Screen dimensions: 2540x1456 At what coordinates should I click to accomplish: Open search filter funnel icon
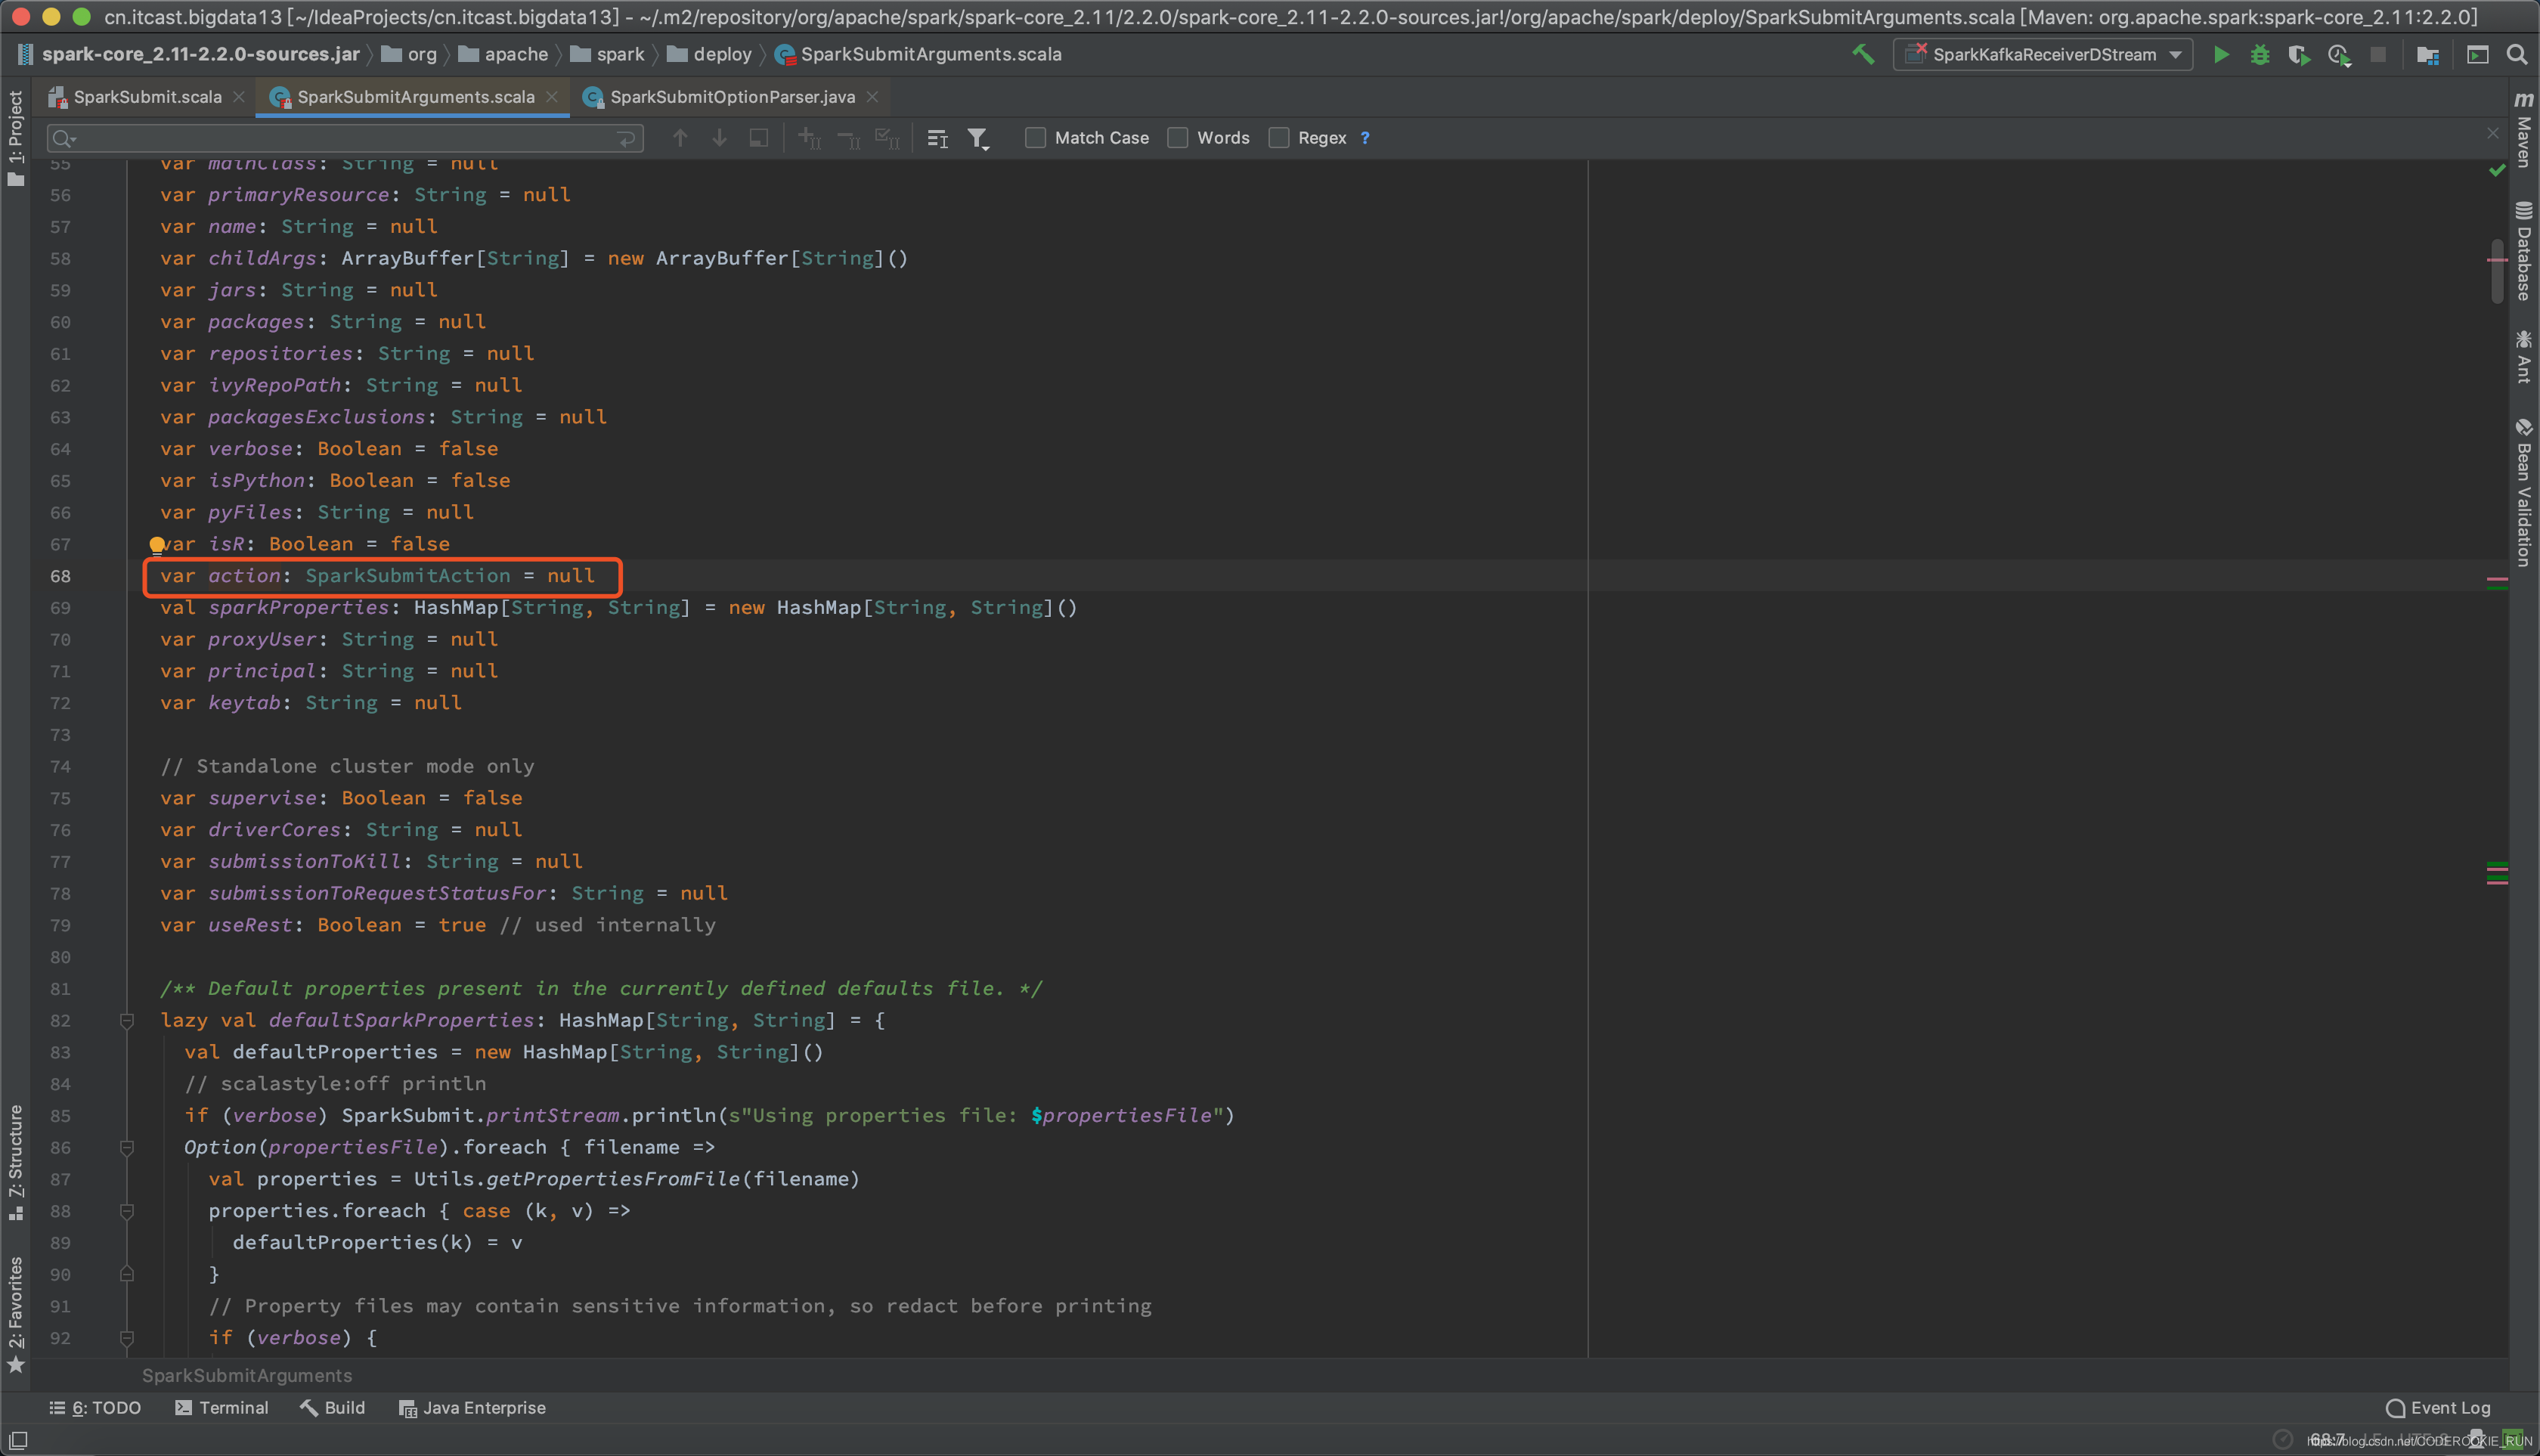pos(978,138)
